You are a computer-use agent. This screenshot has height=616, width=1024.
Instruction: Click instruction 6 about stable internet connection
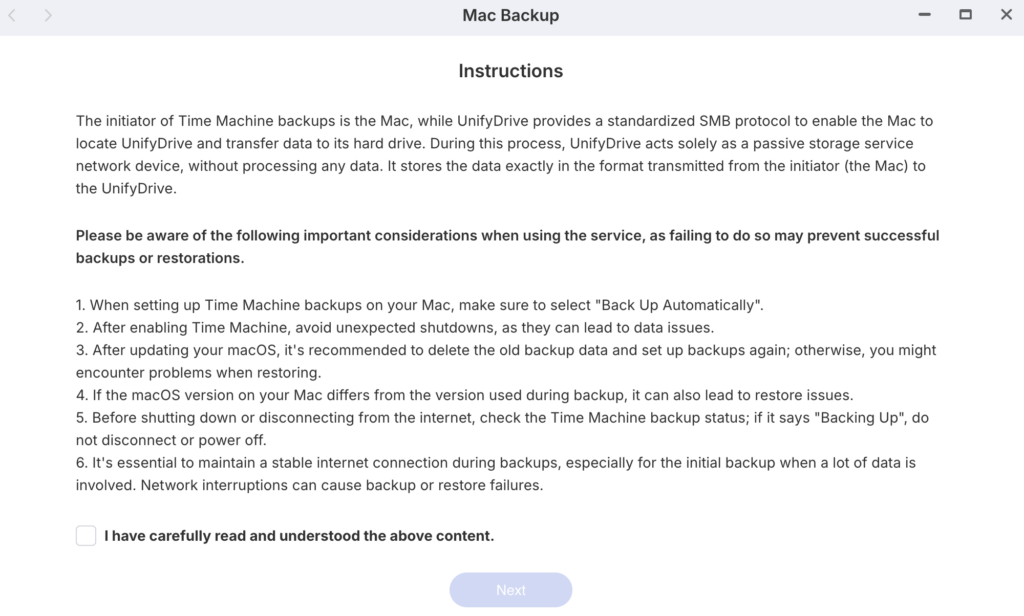click(x=496, y=474)
